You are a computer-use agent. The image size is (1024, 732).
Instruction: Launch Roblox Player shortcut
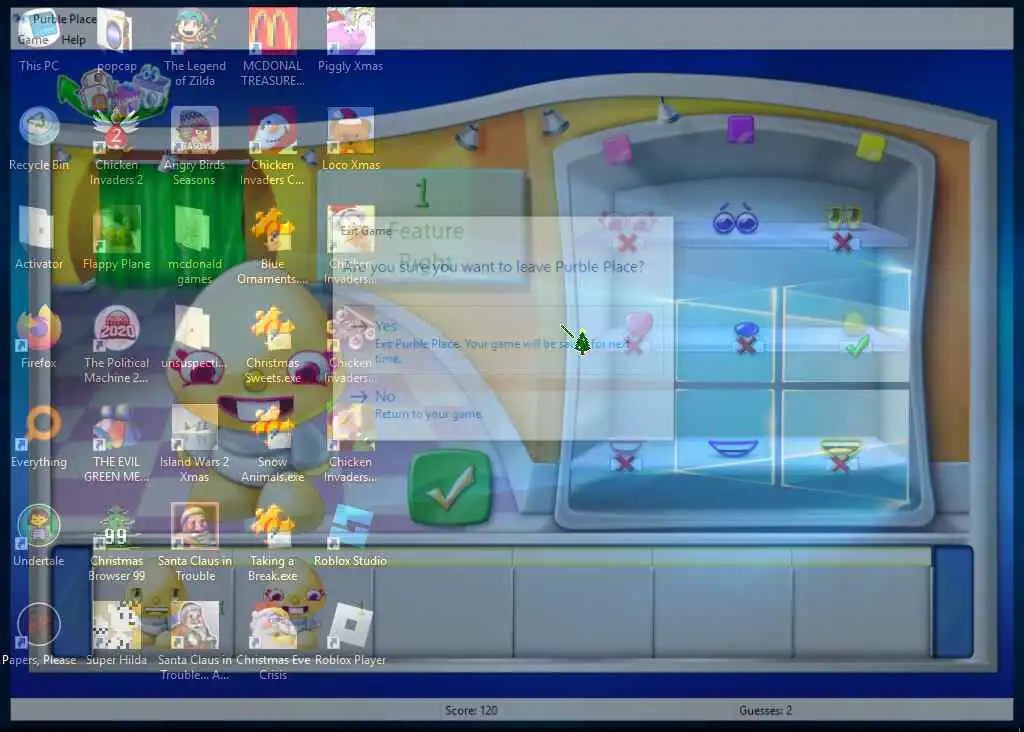(350, 634)
